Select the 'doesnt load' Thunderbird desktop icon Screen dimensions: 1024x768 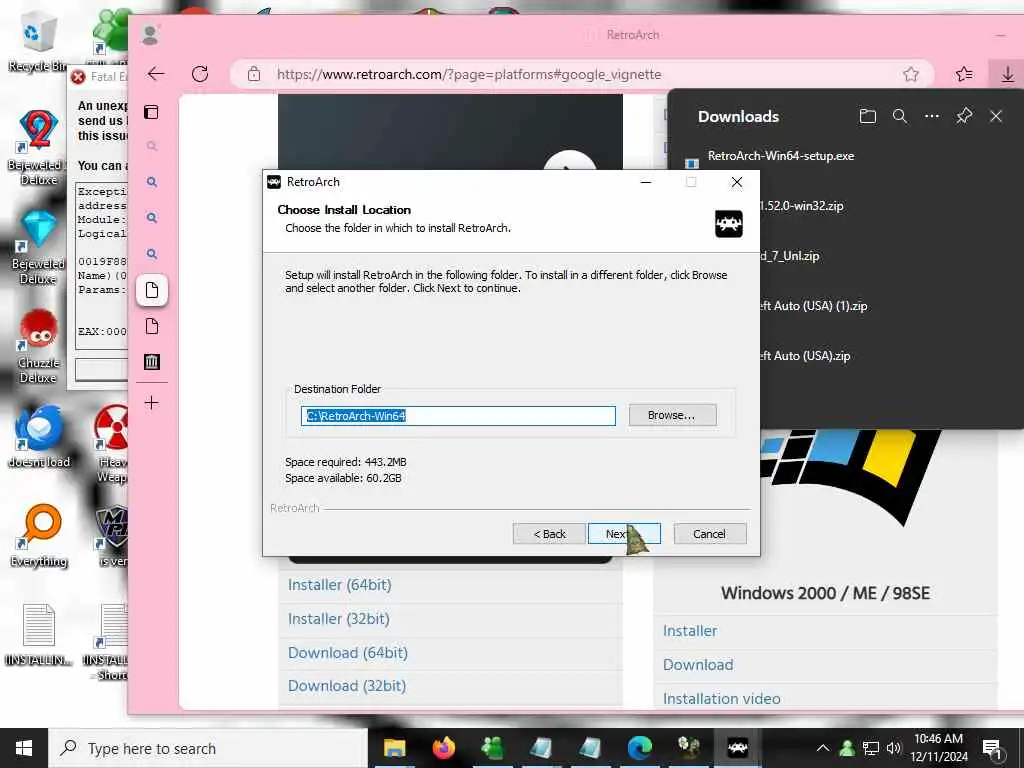coord(39,436)
